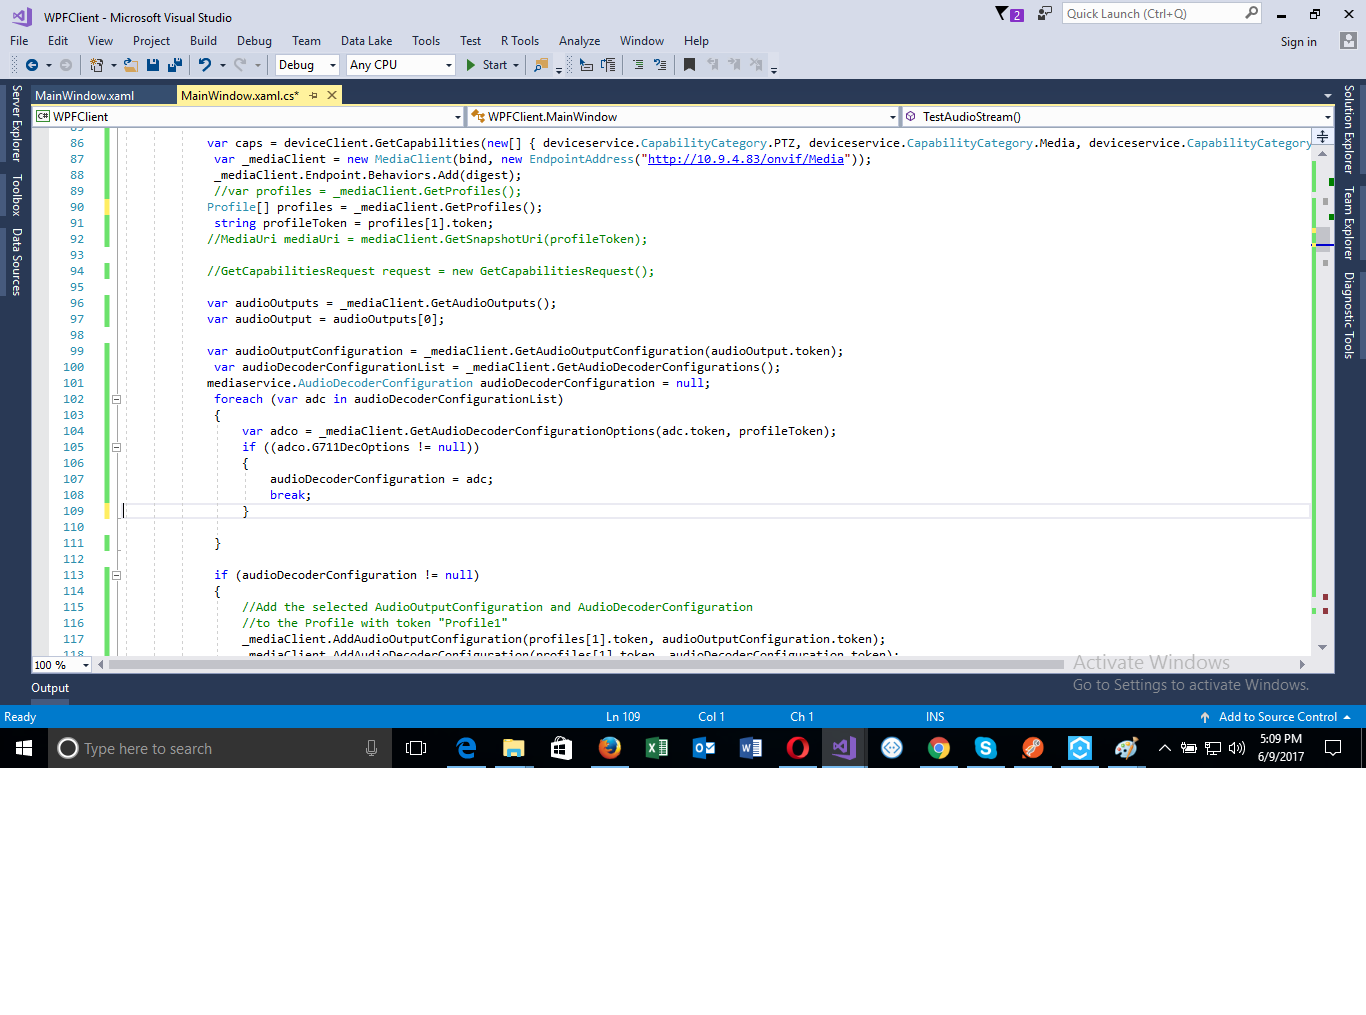The width and height of the screenshot is (1366, 1015).
Task: Open the onvif/Media URL link in code
Action: [745, 159]
